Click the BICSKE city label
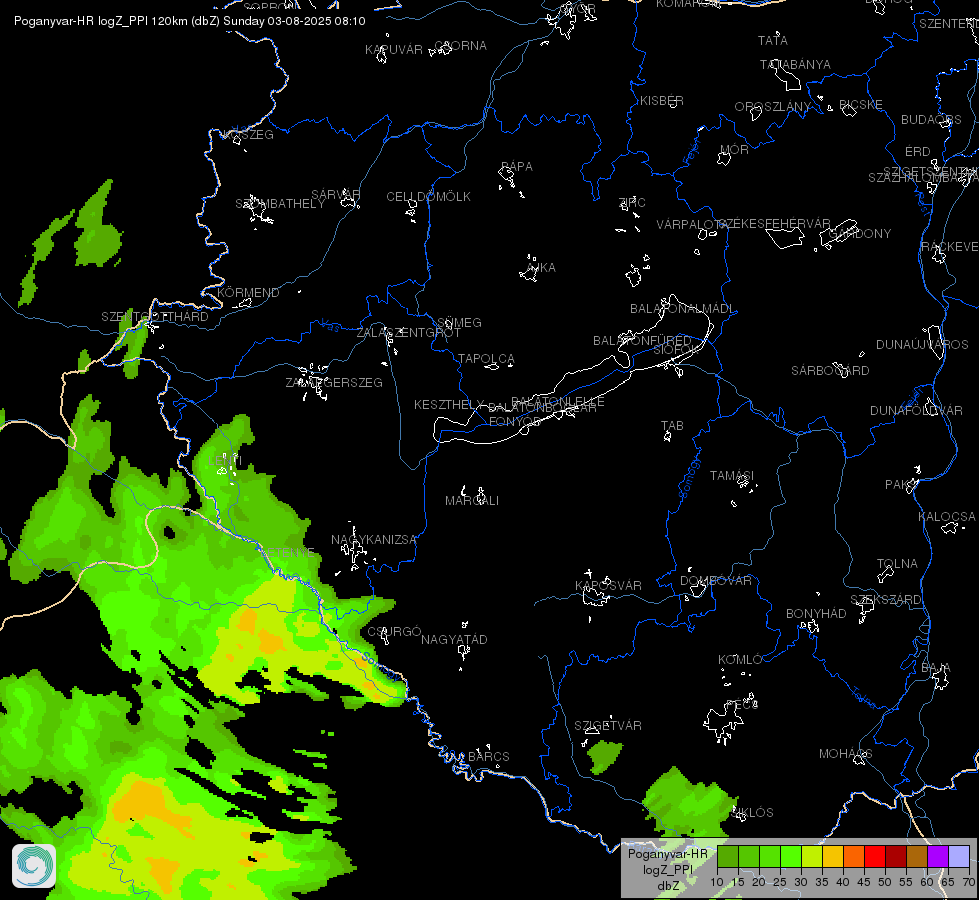This screenshot has width=979, height=900. 860,105
